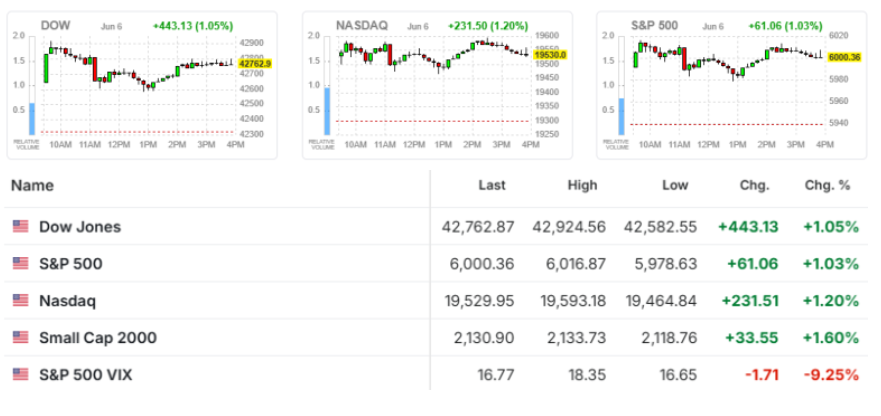Click Nasdaq low value 19,464.84
The width and height of the screenshot is (881, 416).
coord(661,301)
